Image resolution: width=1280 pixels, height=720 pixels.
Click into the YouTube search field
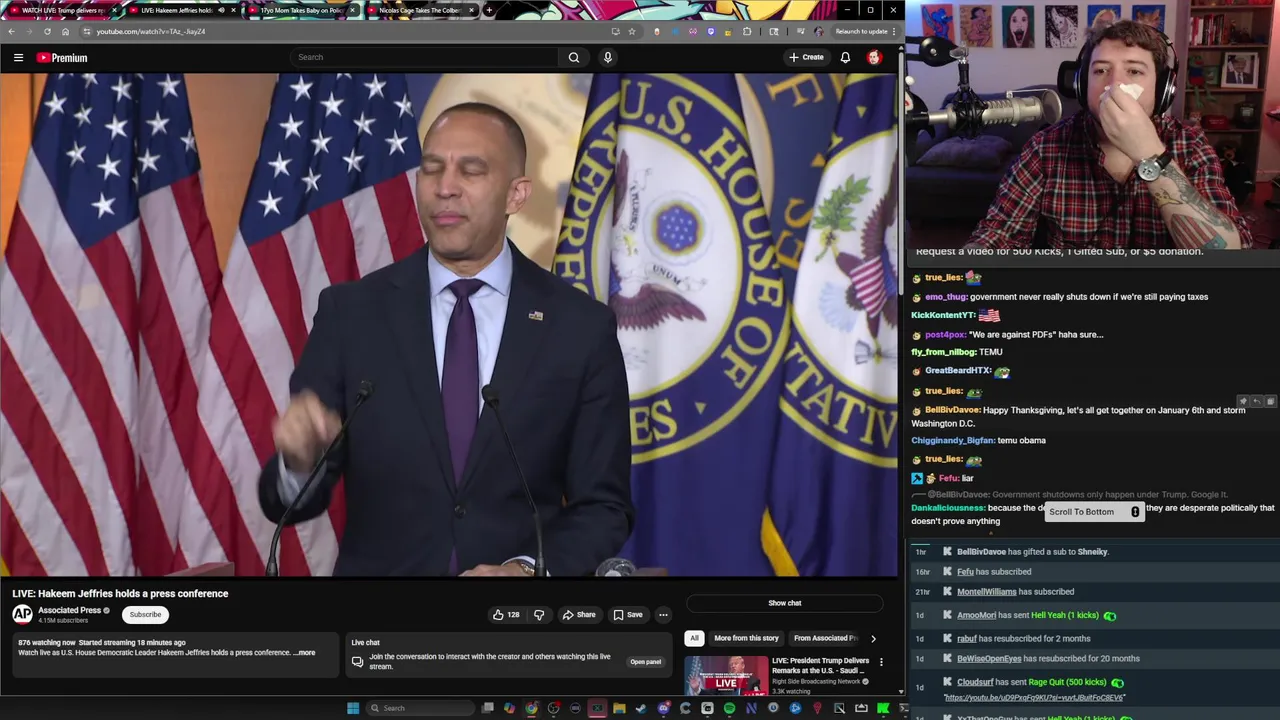click(x=425, y=57)
